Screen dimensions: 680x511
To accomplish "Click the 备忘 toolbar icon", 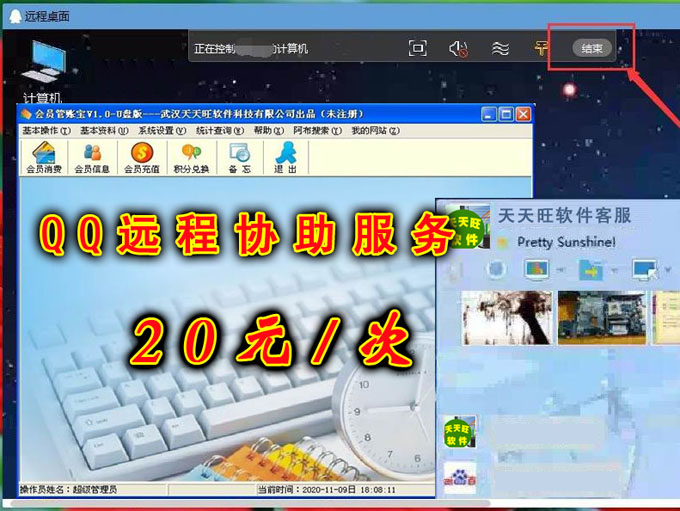I will [240, 157].
